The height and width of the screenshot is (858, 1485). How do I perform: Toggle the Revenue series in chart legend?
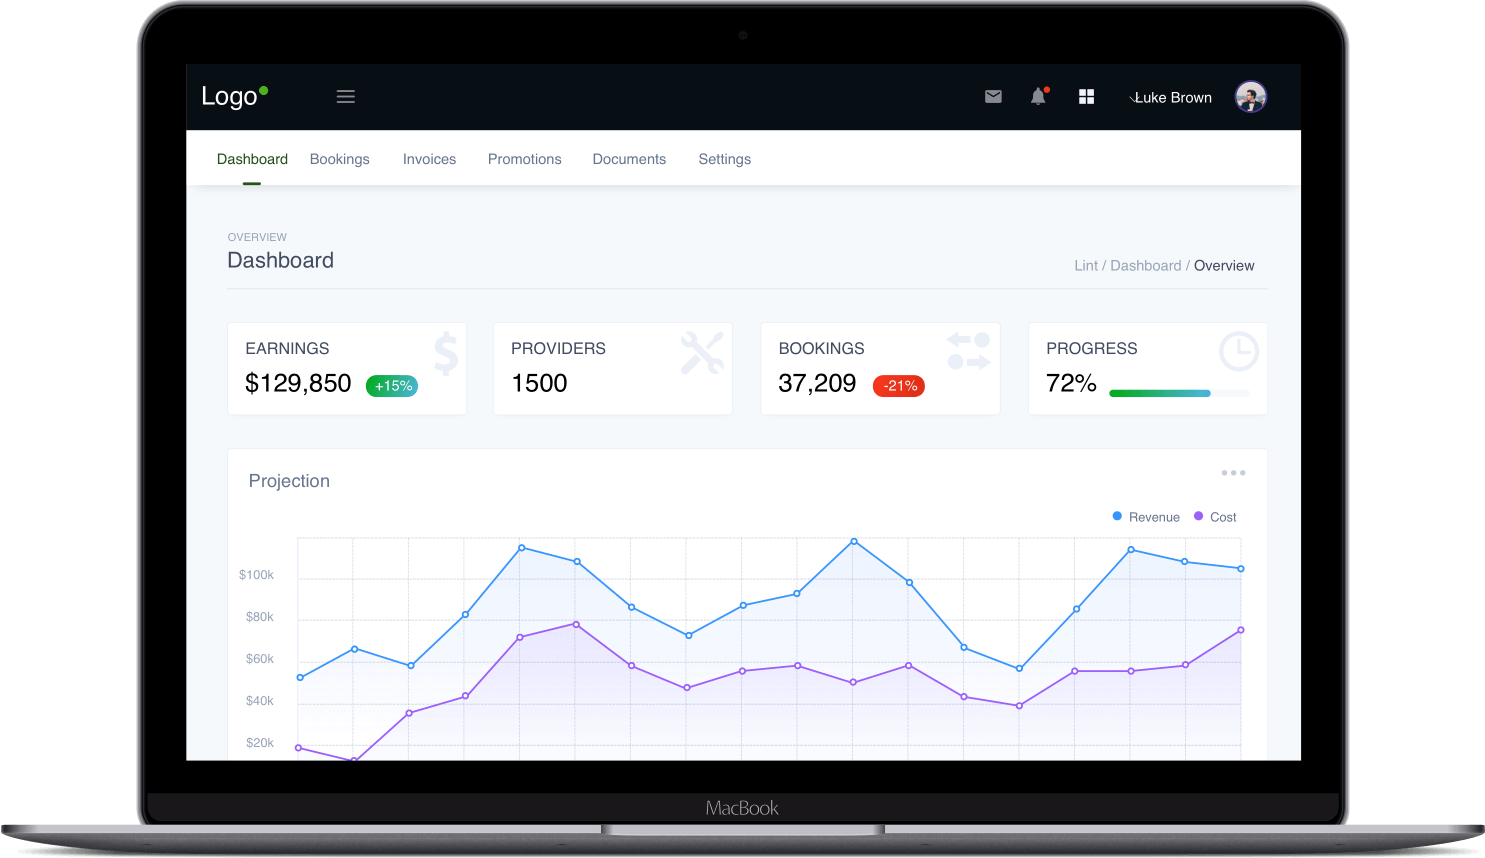[x=1146, y=517]
